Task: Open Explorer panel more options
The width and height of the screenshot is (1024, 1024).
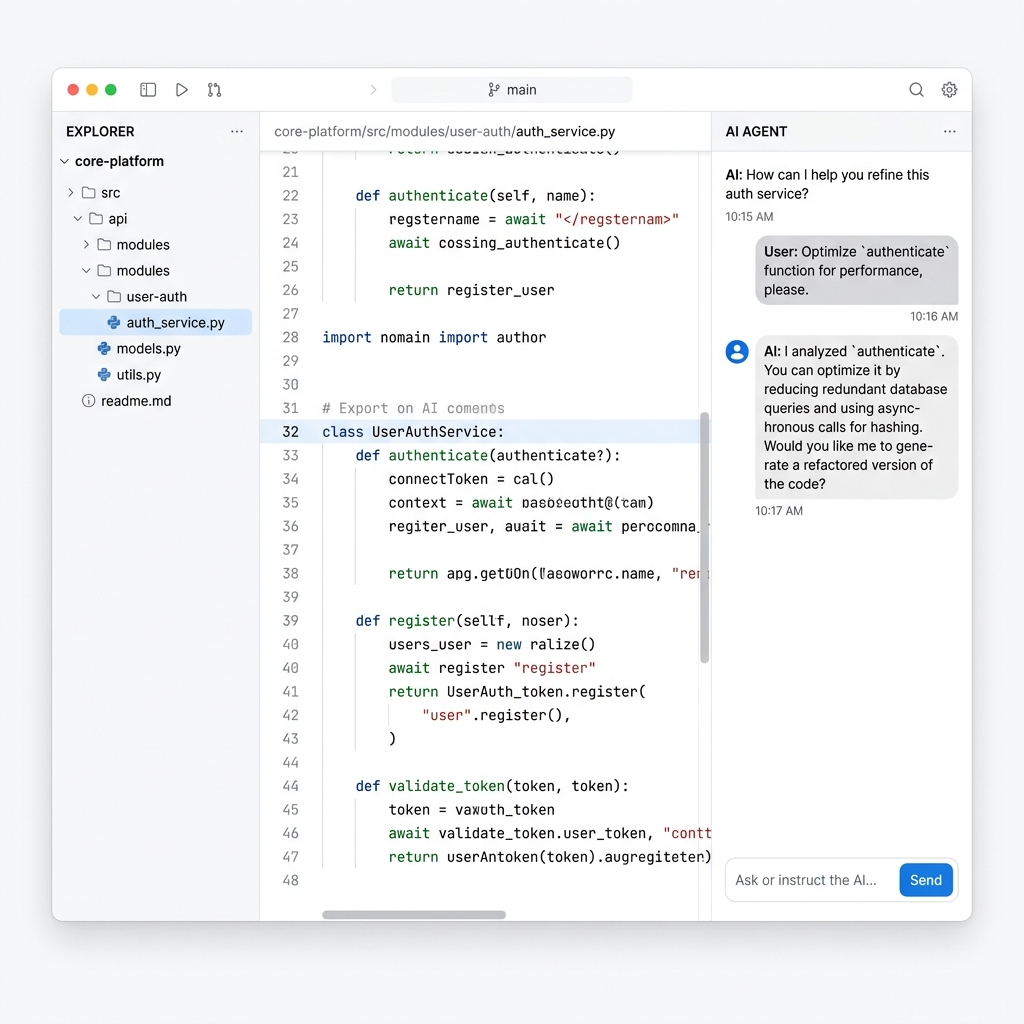Action: coord(236,131)
